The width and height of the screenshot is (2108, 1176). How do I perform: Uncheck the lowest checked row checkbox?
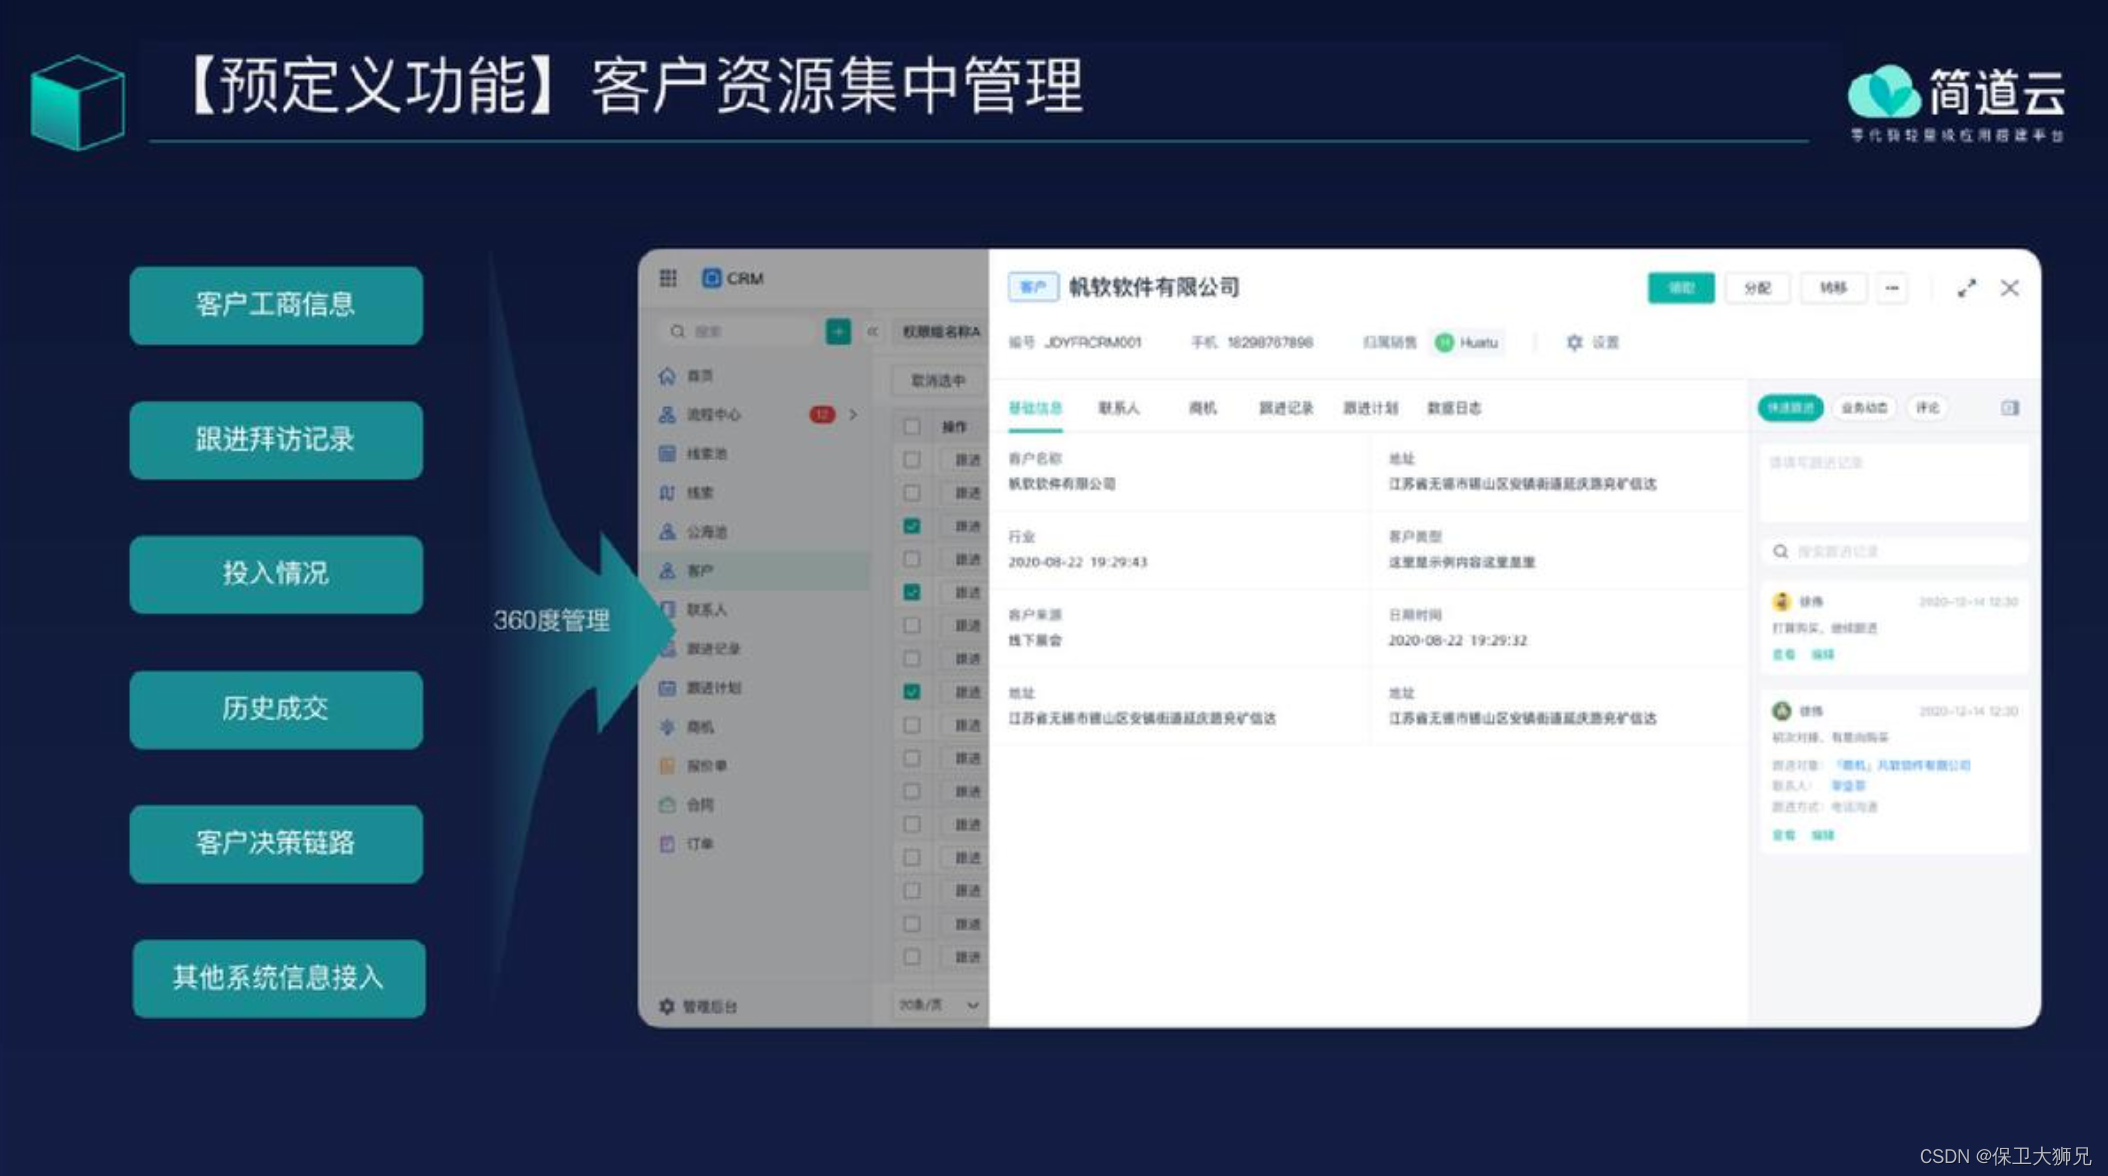[x=912, y=691]
